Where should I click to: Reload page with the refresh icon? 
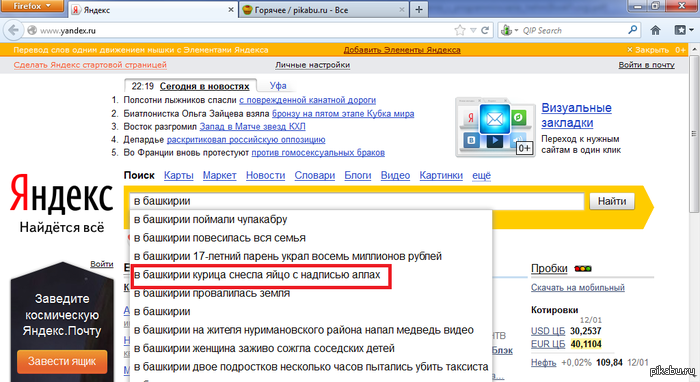click(x=485, y=30)
